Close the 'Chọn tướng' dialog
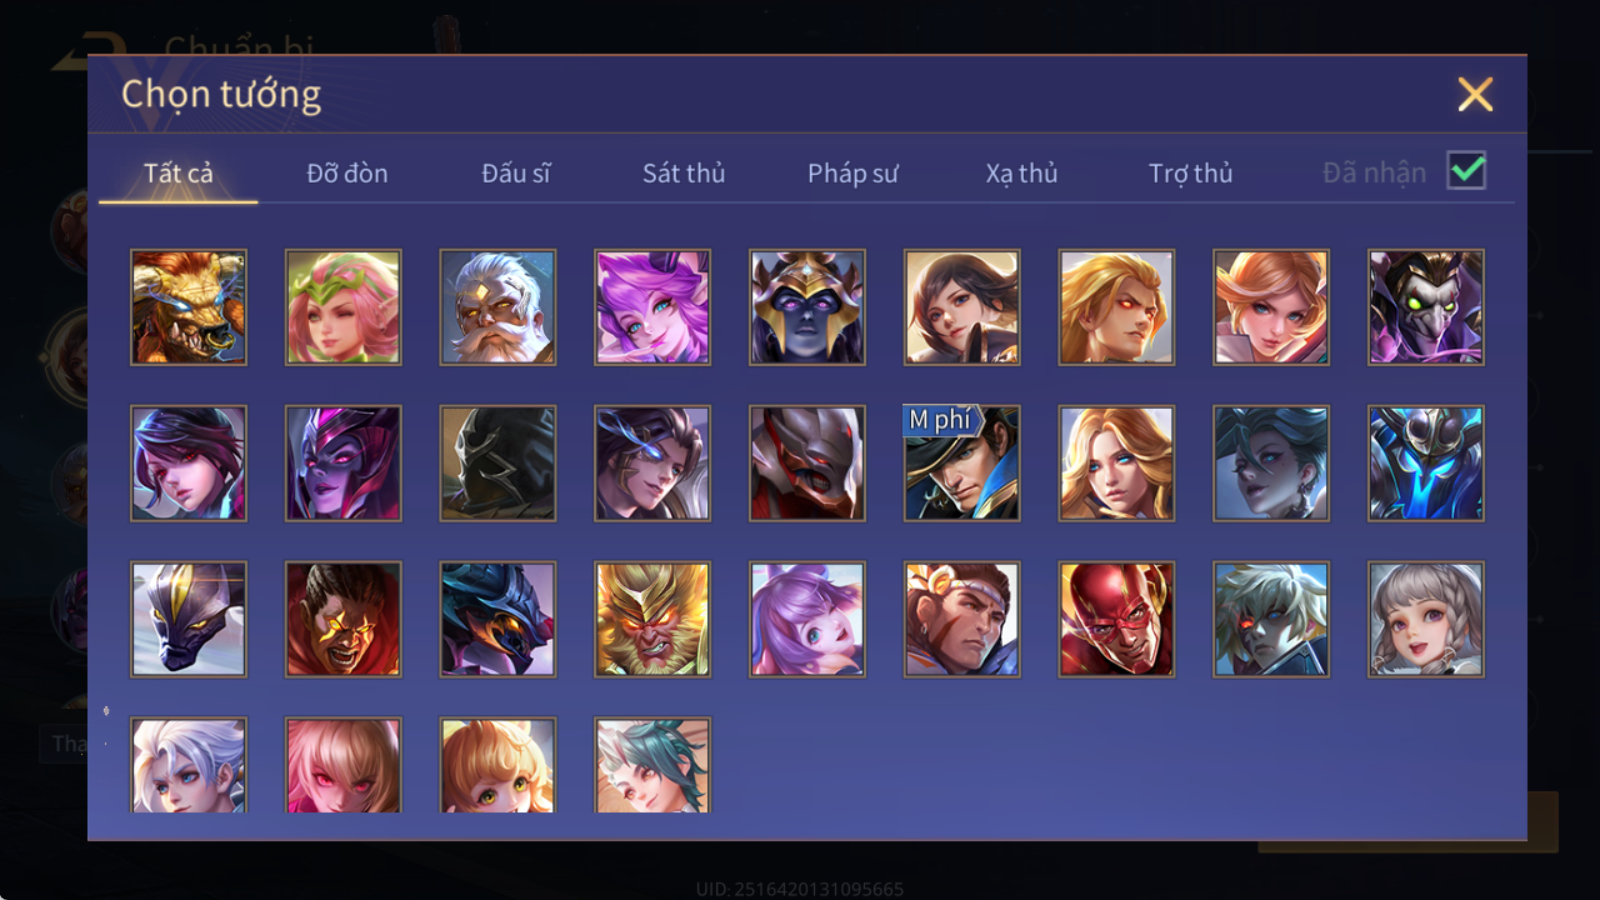Image resolution: width=1600 pixels, height=900 pixels. [x=1475, y=94]
